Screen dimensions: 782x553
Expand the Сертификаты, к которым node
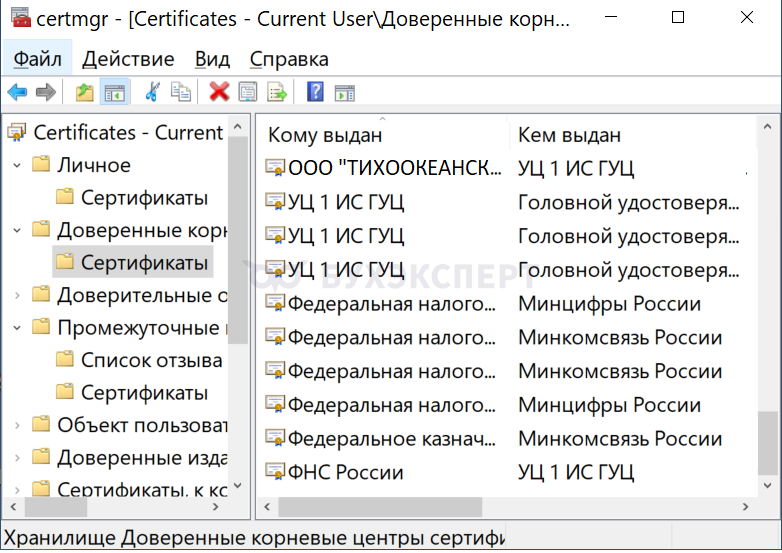tap(17, 490)
